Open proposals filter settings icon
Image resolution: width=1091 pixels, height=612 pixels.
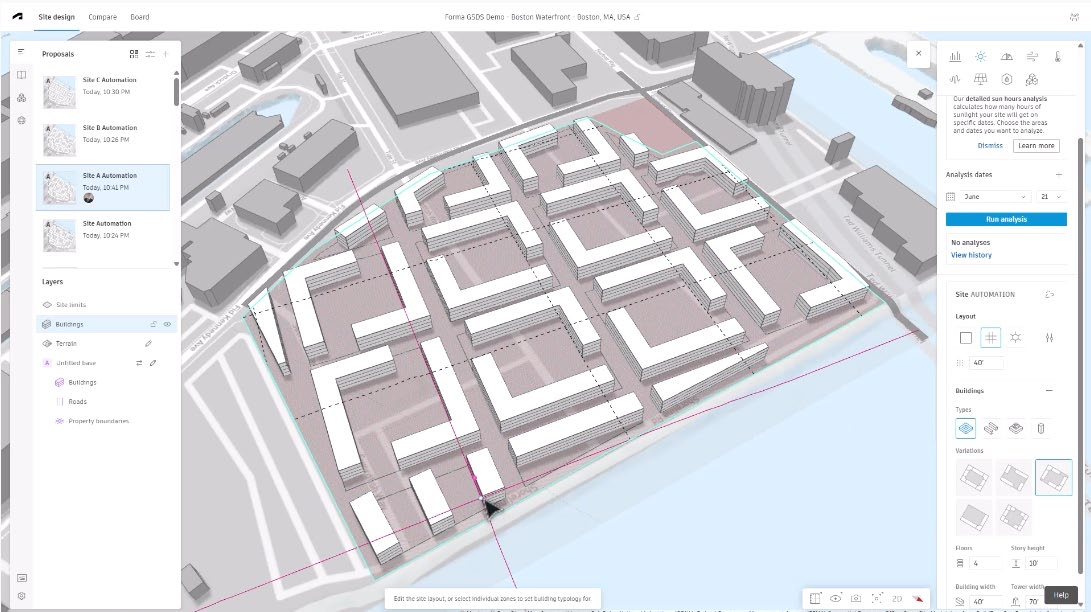pos(150,54)
